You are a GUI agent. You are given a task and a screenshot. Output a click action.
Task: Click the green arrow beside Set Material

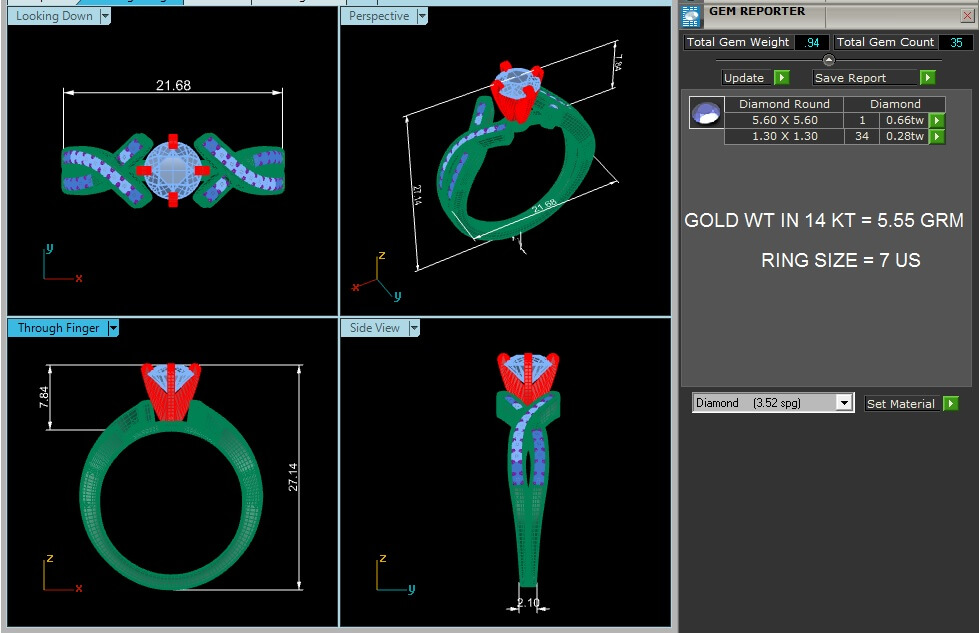[x=950, y=404]
